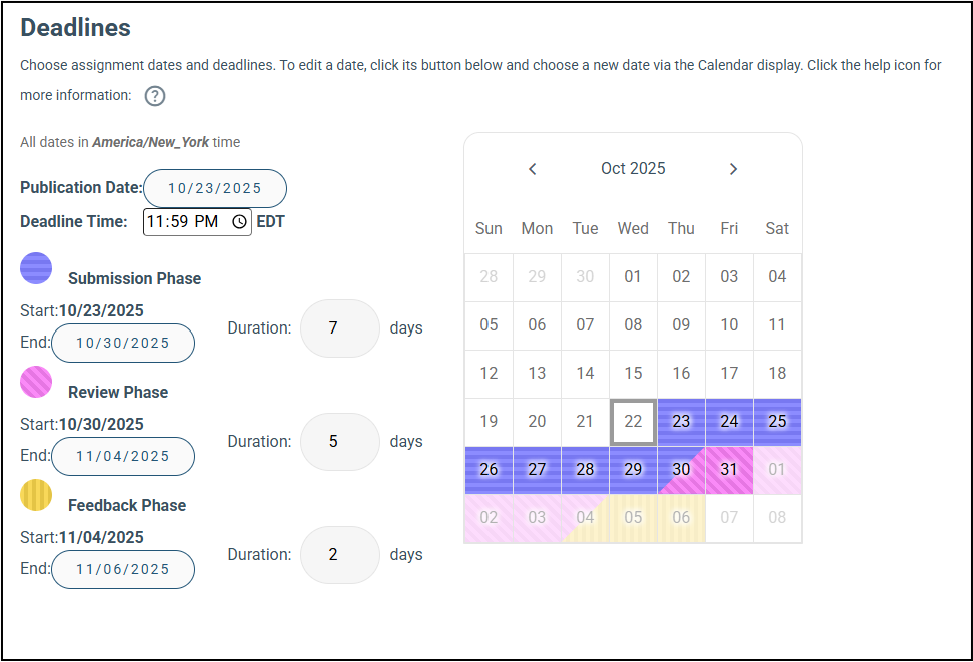
Task: Select October 31 on the calendar
Action: point(729,470)
